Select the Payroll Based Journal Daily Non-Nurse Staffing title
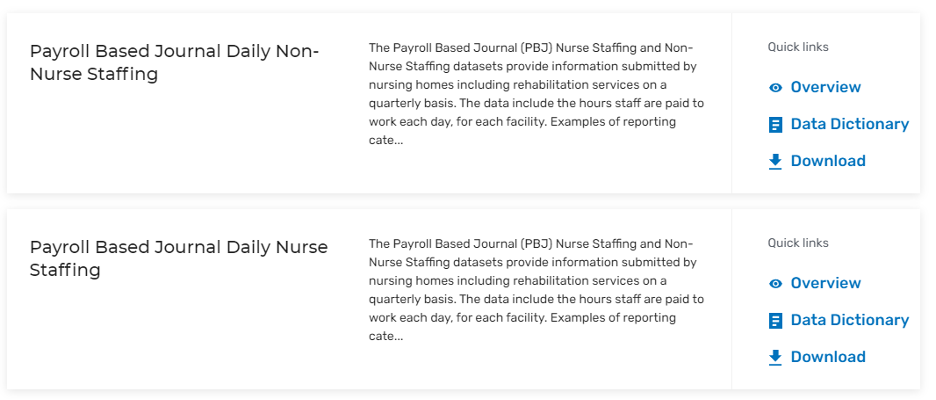Viewport: 936px width, 400px height. 174,62
